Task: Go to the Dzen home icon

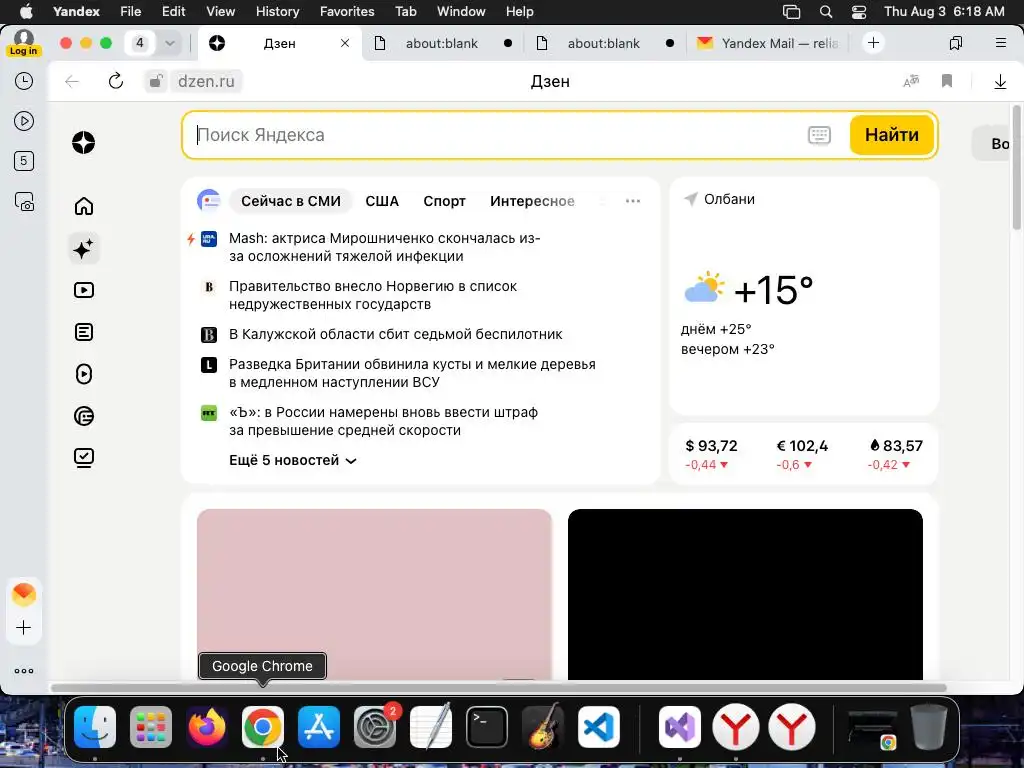Action: click(84, 206)
